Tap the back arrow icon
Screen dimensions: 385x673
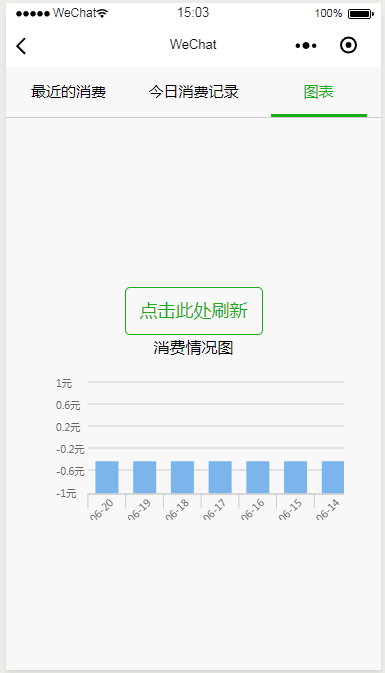coord(21,46)
